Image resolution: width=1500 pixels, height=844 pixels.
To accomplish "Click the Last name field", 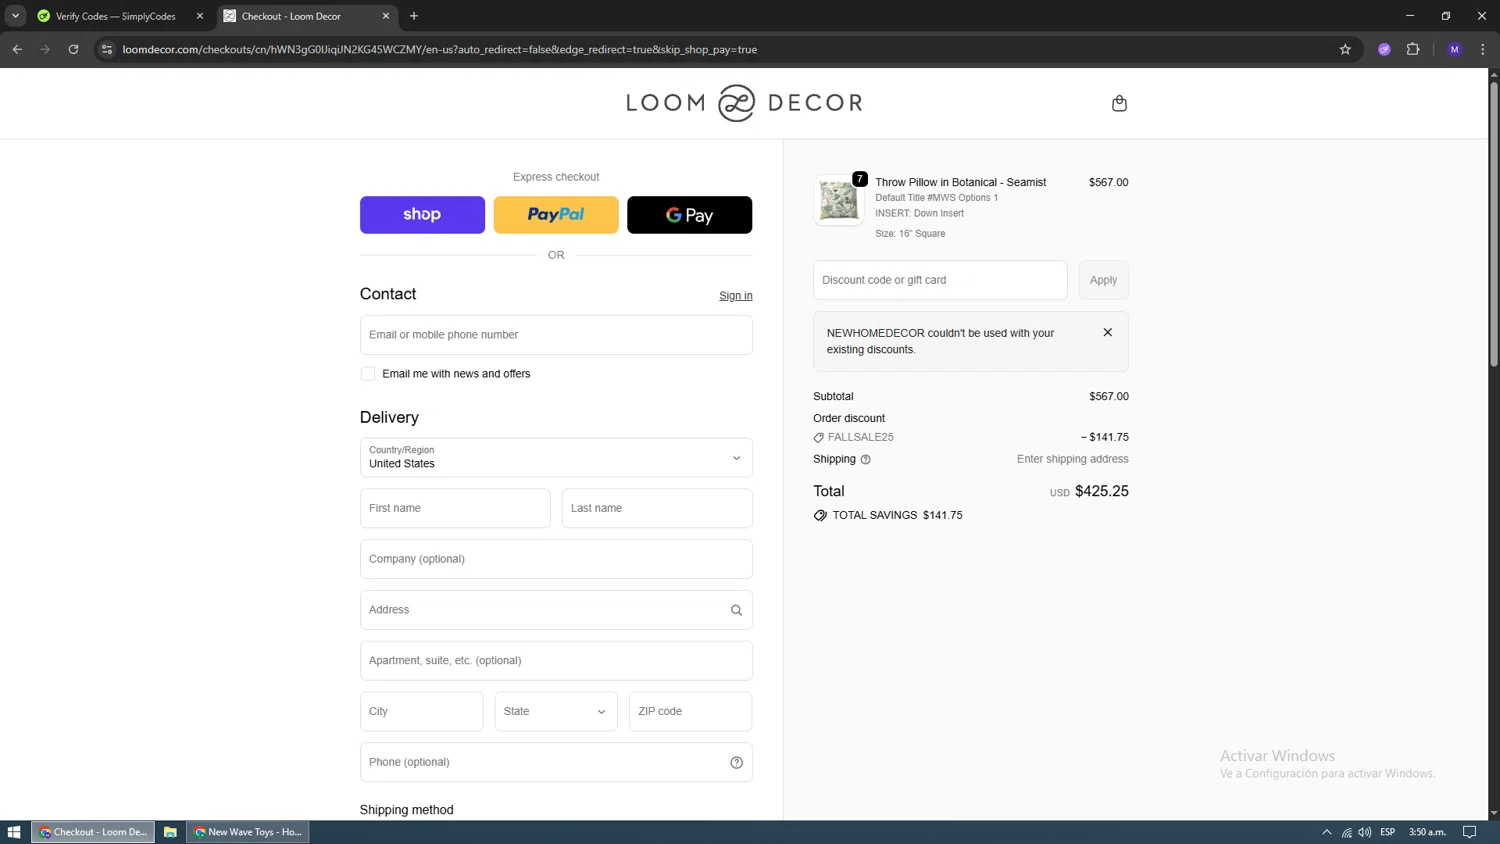I will click(657, 508).
